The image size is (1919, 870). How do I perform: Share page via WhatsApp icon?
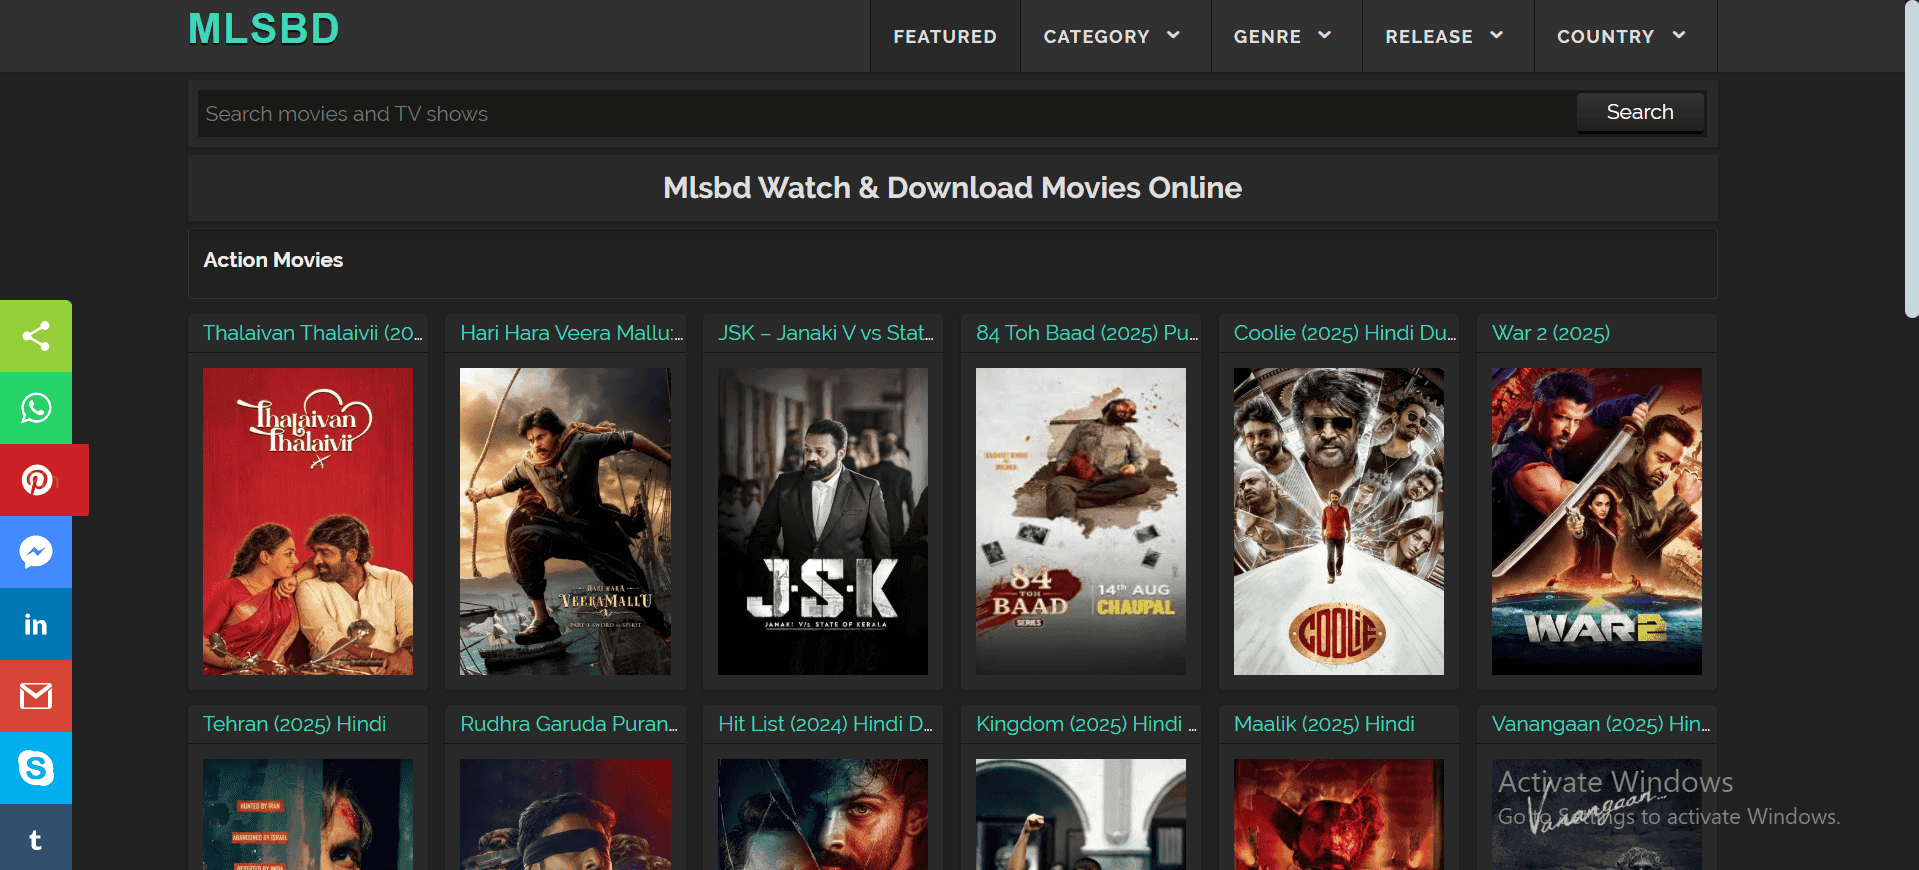tap(36, 408)
